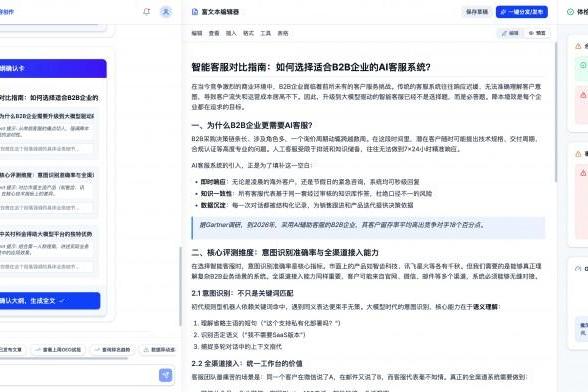The height and width of the screenshot is (392, 588).
Task: Click into the chat message input field
Action: tap(77, 375)
